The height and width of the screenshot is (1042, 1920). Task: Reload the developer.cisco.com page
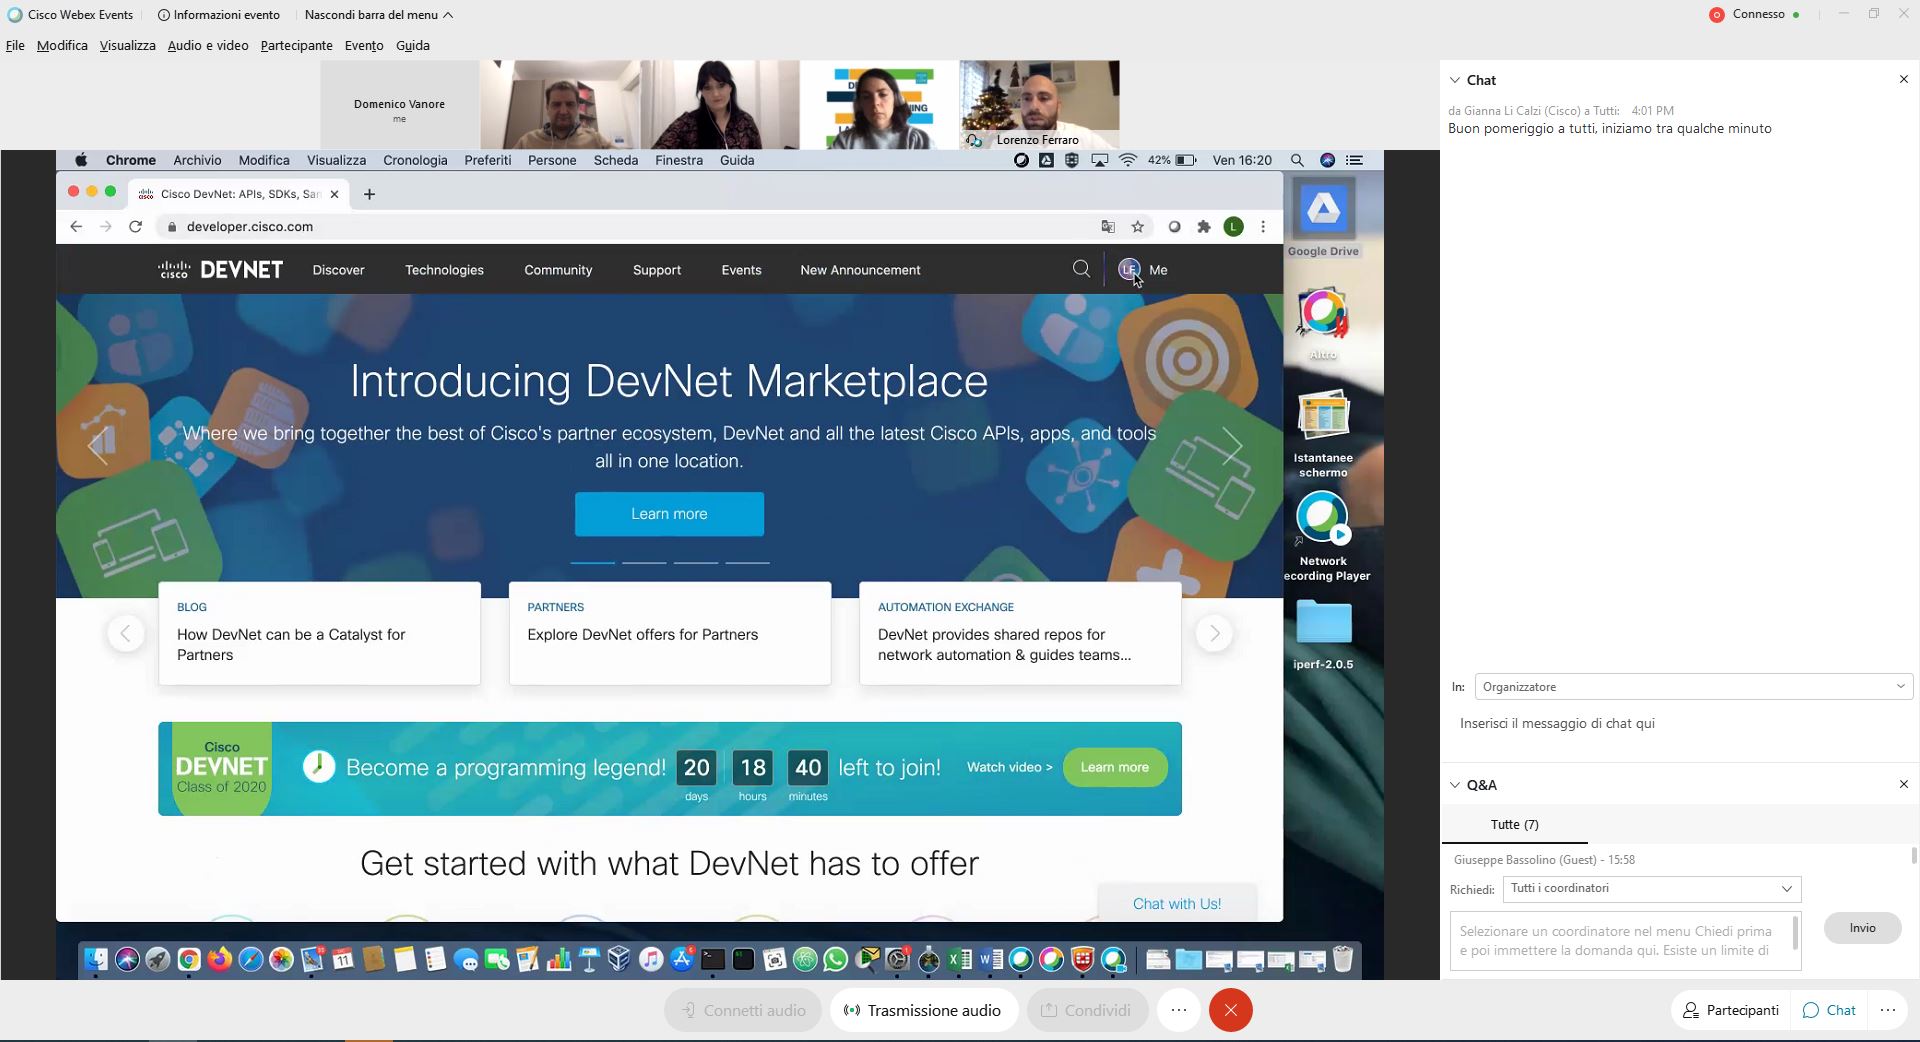click(136, 227)
